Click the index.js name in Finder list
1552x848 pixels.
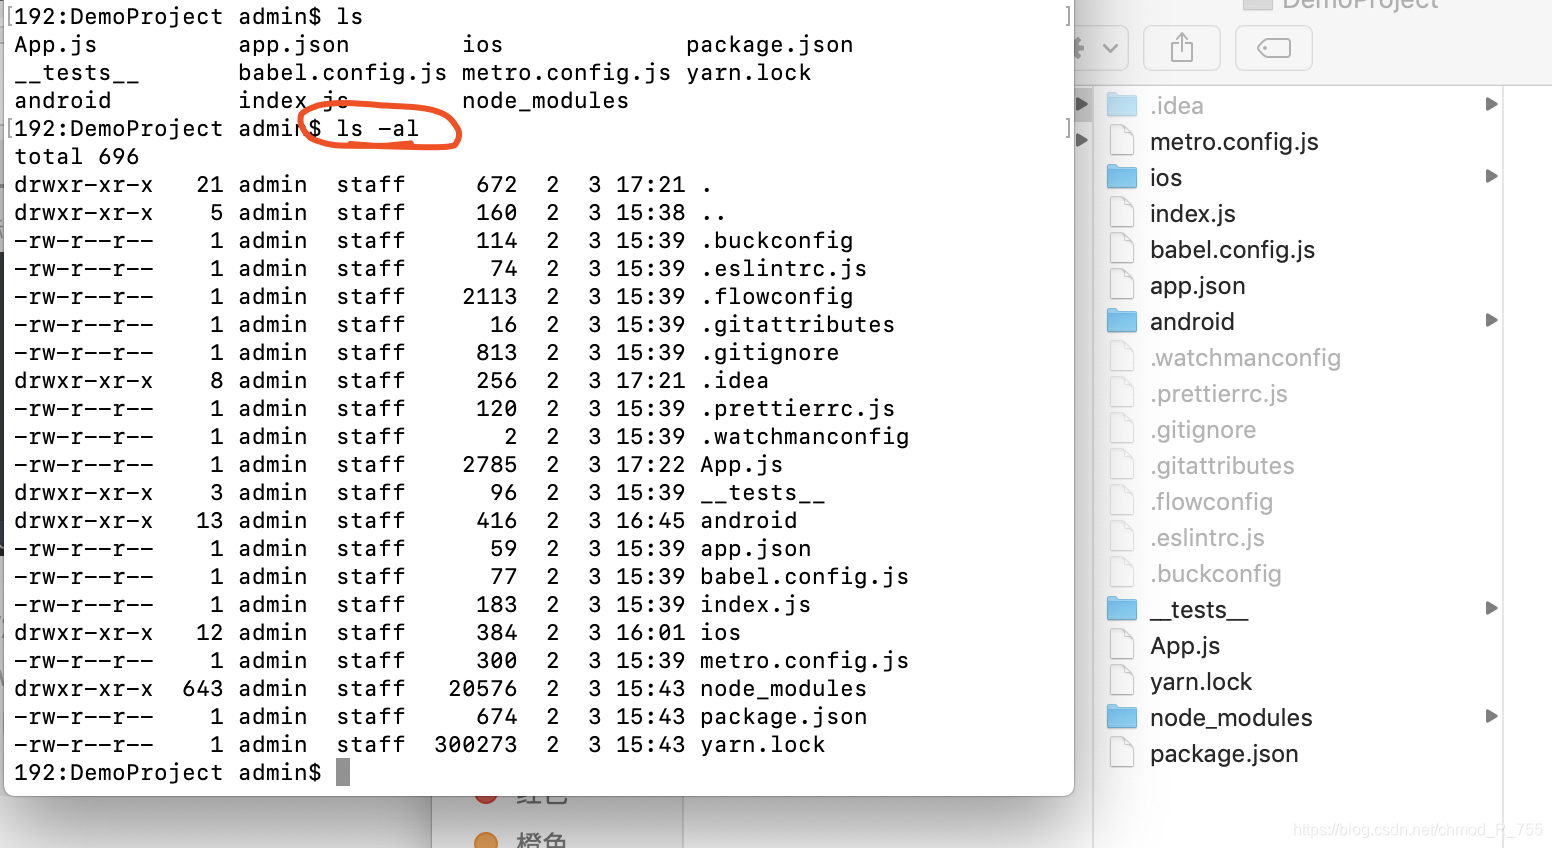pos(1193,214)
